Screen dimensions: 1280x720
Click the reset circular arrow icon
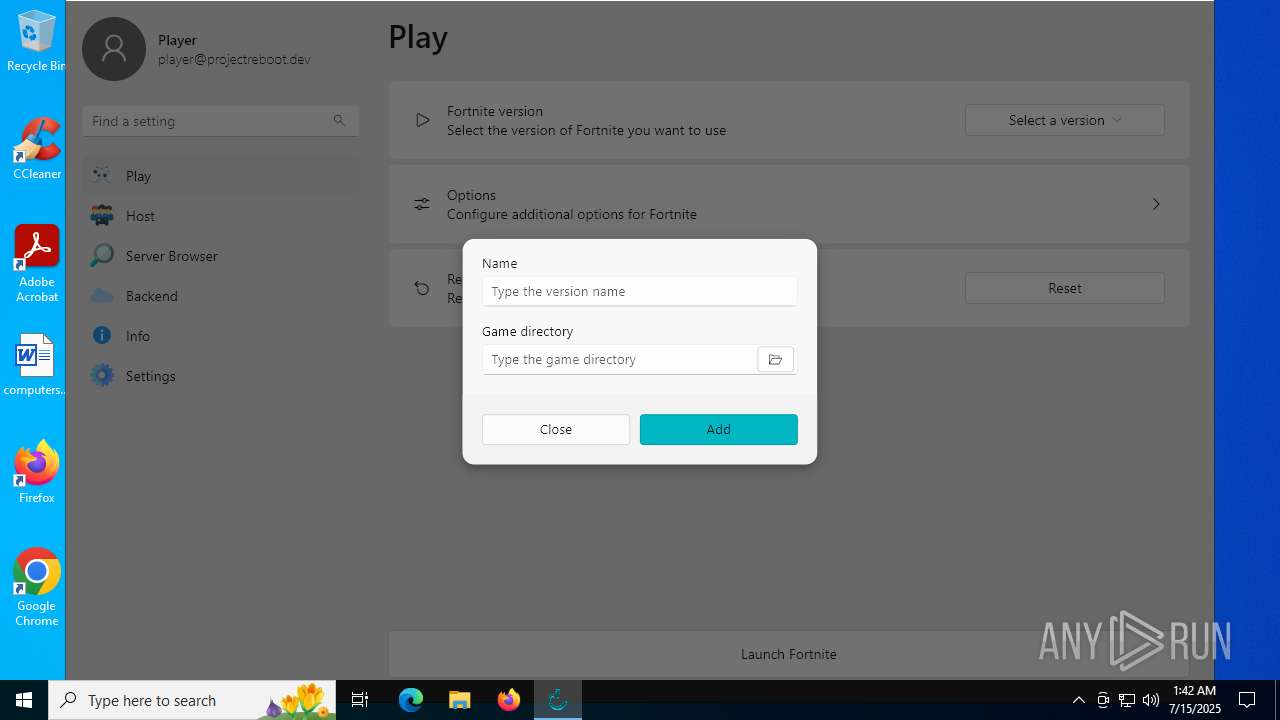pyautogui.click(x=422, y=288)
